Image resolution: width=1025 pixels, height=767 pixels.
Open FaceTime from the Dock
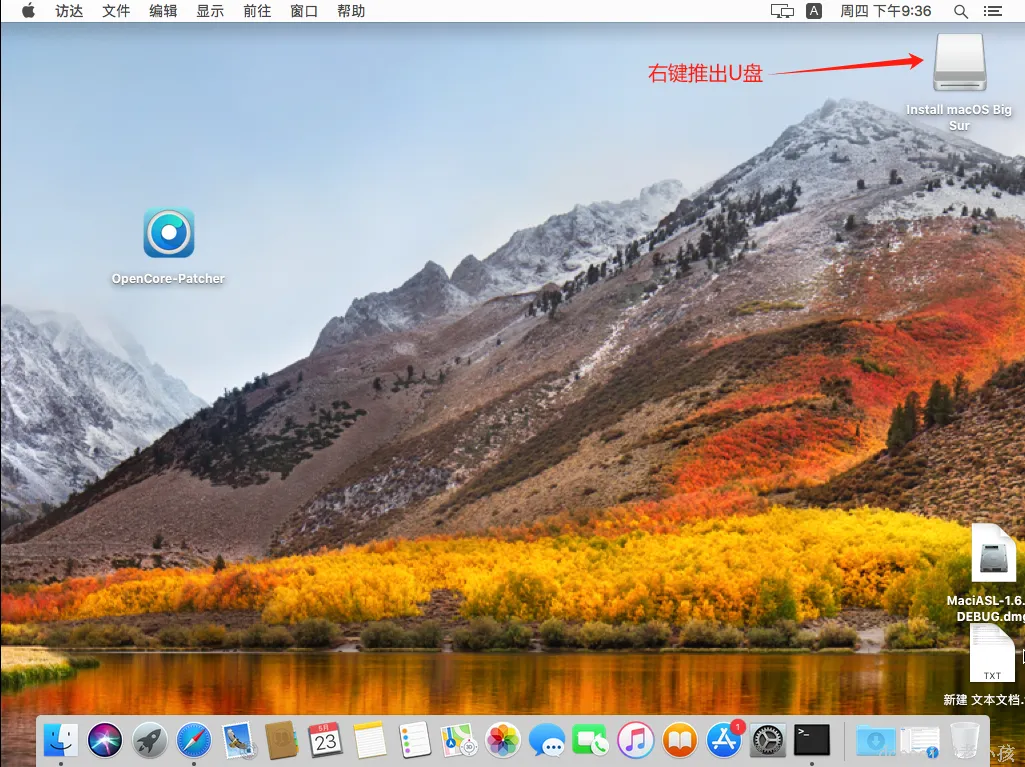(590, 740)
